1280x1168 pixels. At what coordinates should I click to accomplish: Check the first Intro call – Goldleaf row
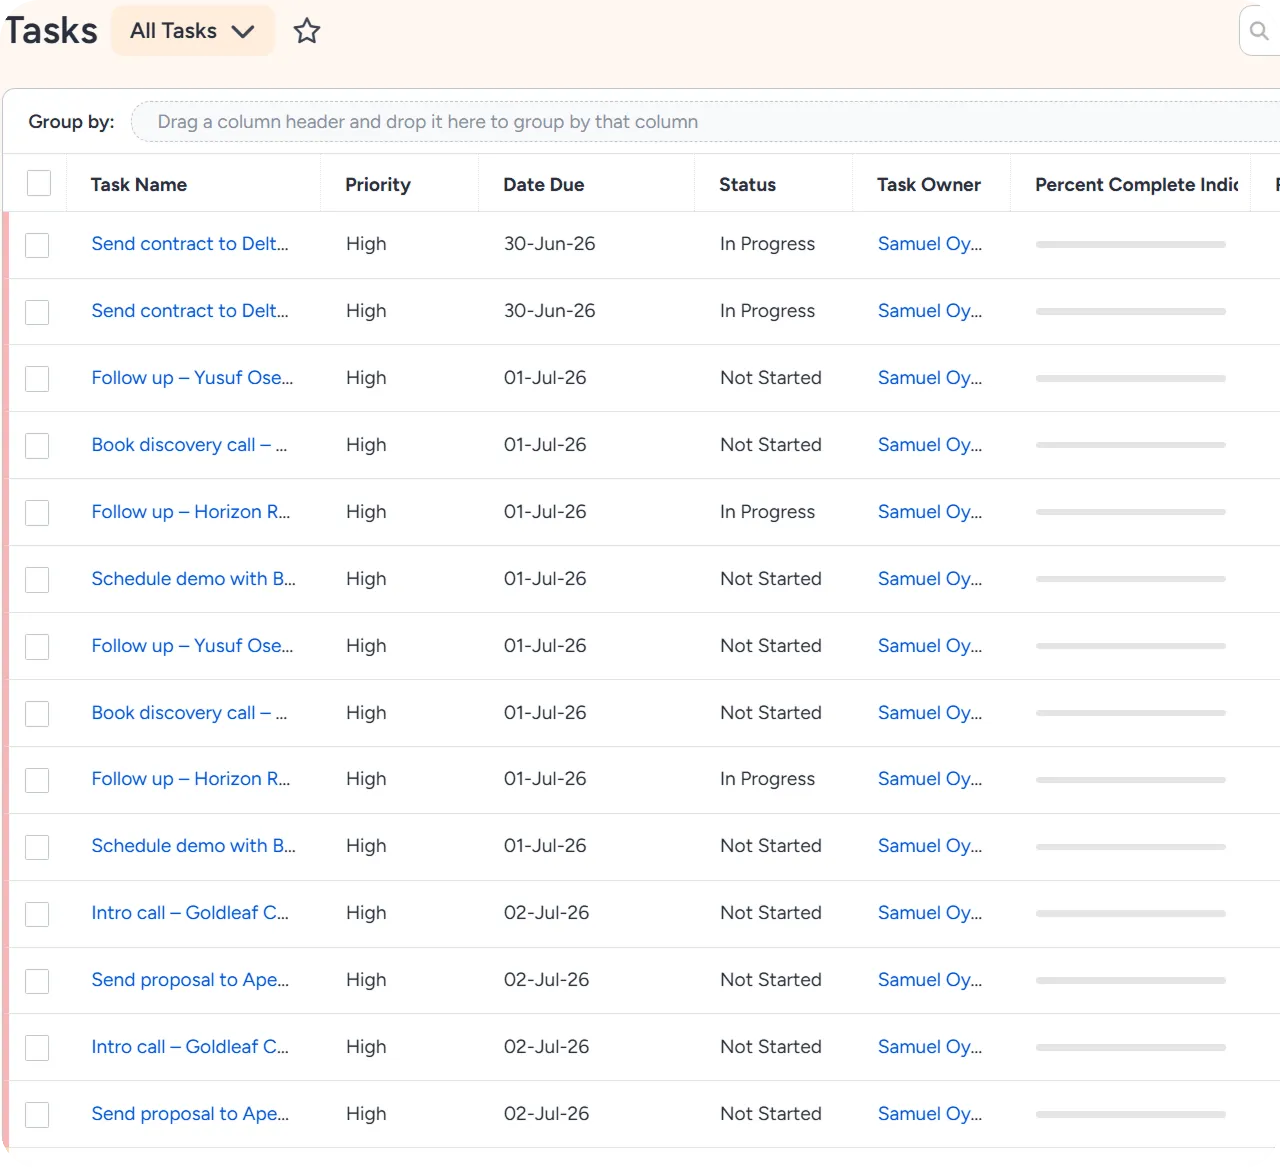(x=37, y=914)
